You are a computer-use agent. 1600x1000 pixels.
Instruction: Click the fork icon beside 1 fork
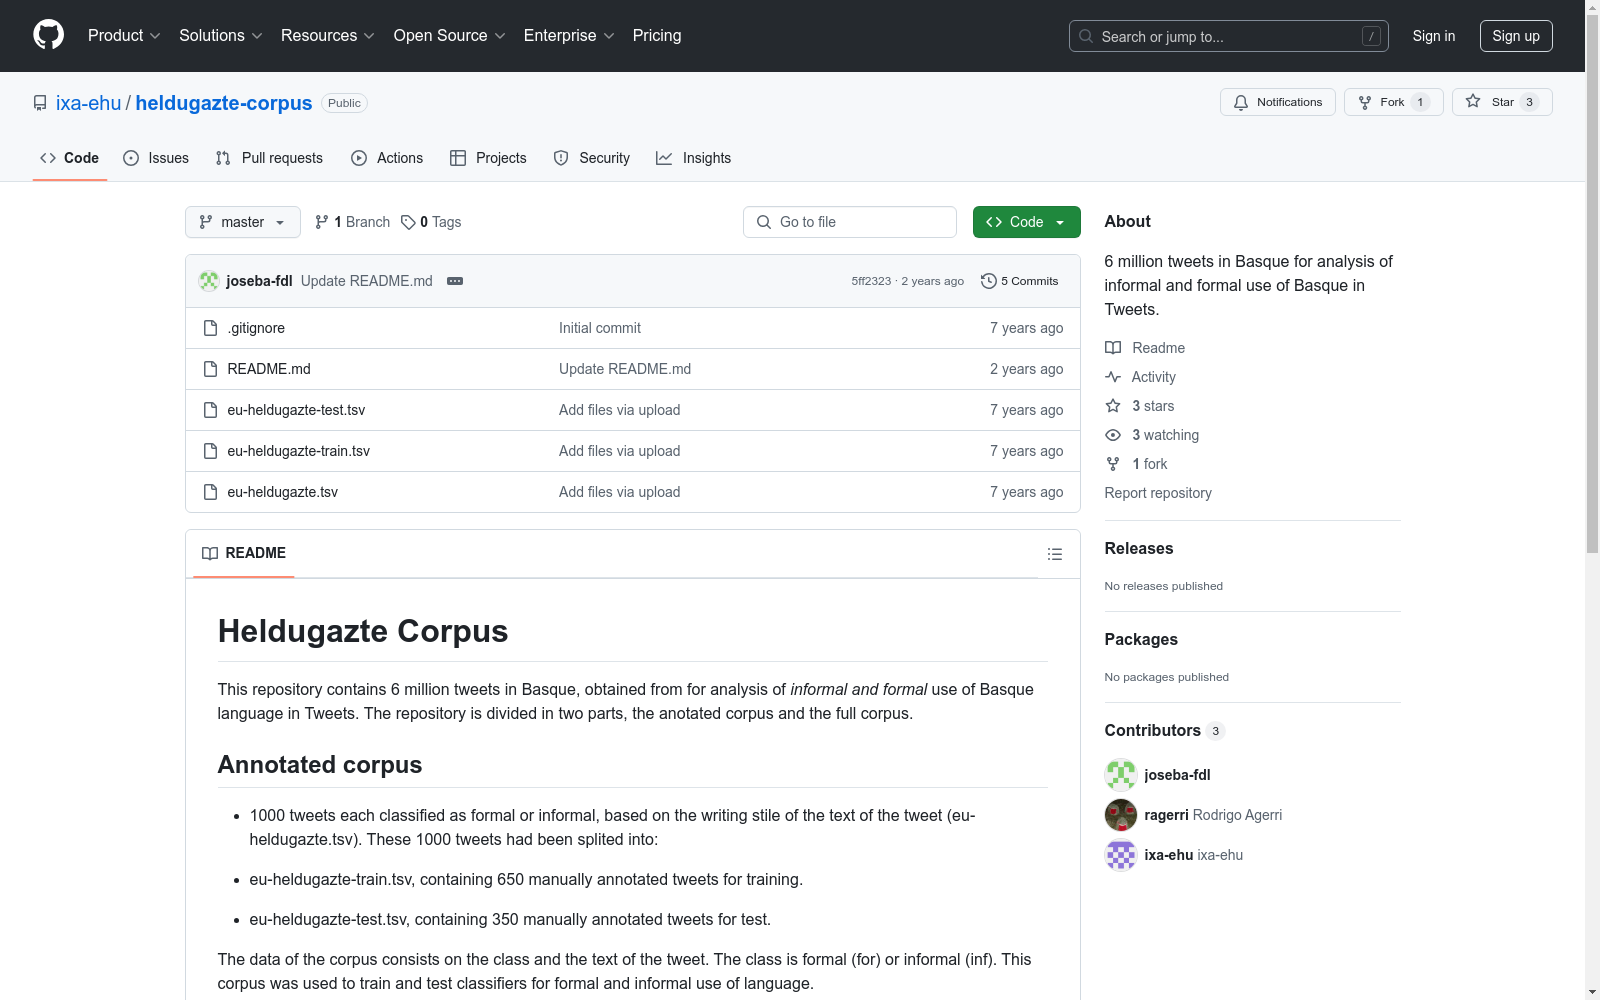pos(1113,464)
